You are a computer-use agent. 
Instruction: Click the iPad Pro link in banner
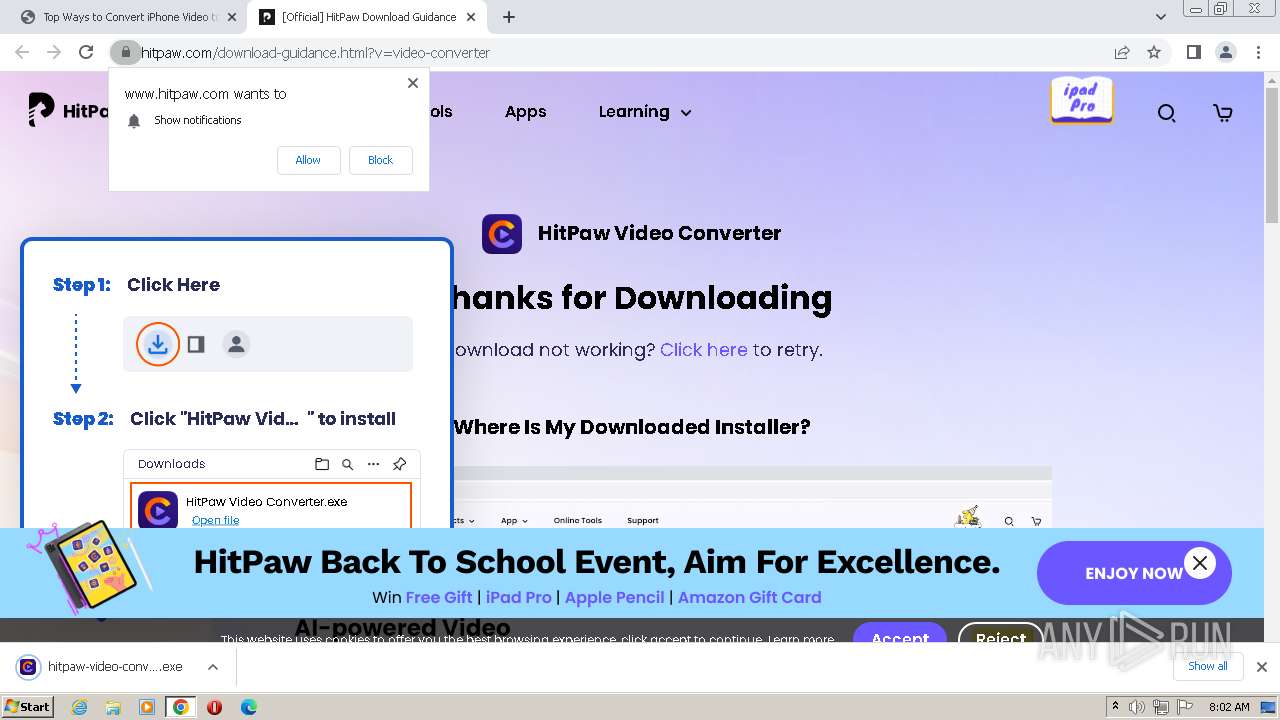[x=519, y=597]
